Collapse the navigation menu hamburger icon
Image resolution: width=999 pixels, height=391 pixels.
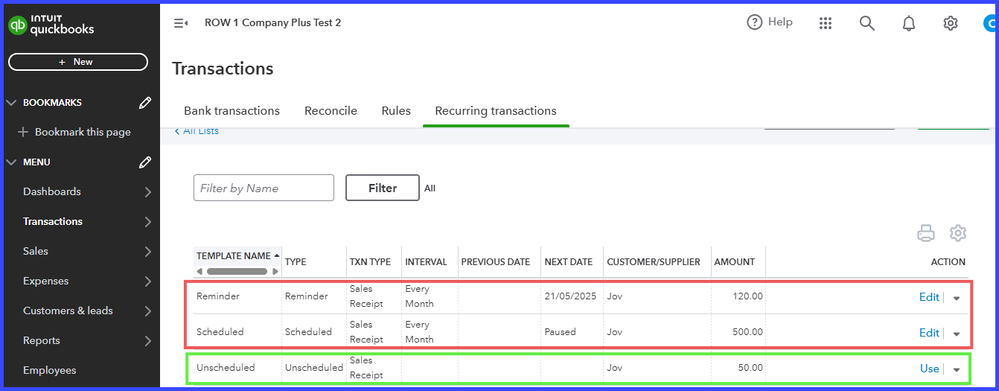tap(181, 23)
